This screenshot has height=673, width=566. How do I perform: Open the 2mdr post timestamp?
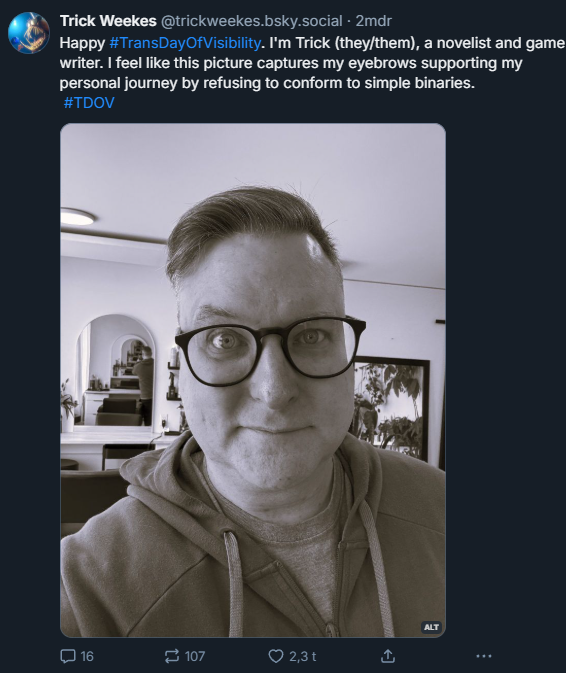tap(373, 21)
